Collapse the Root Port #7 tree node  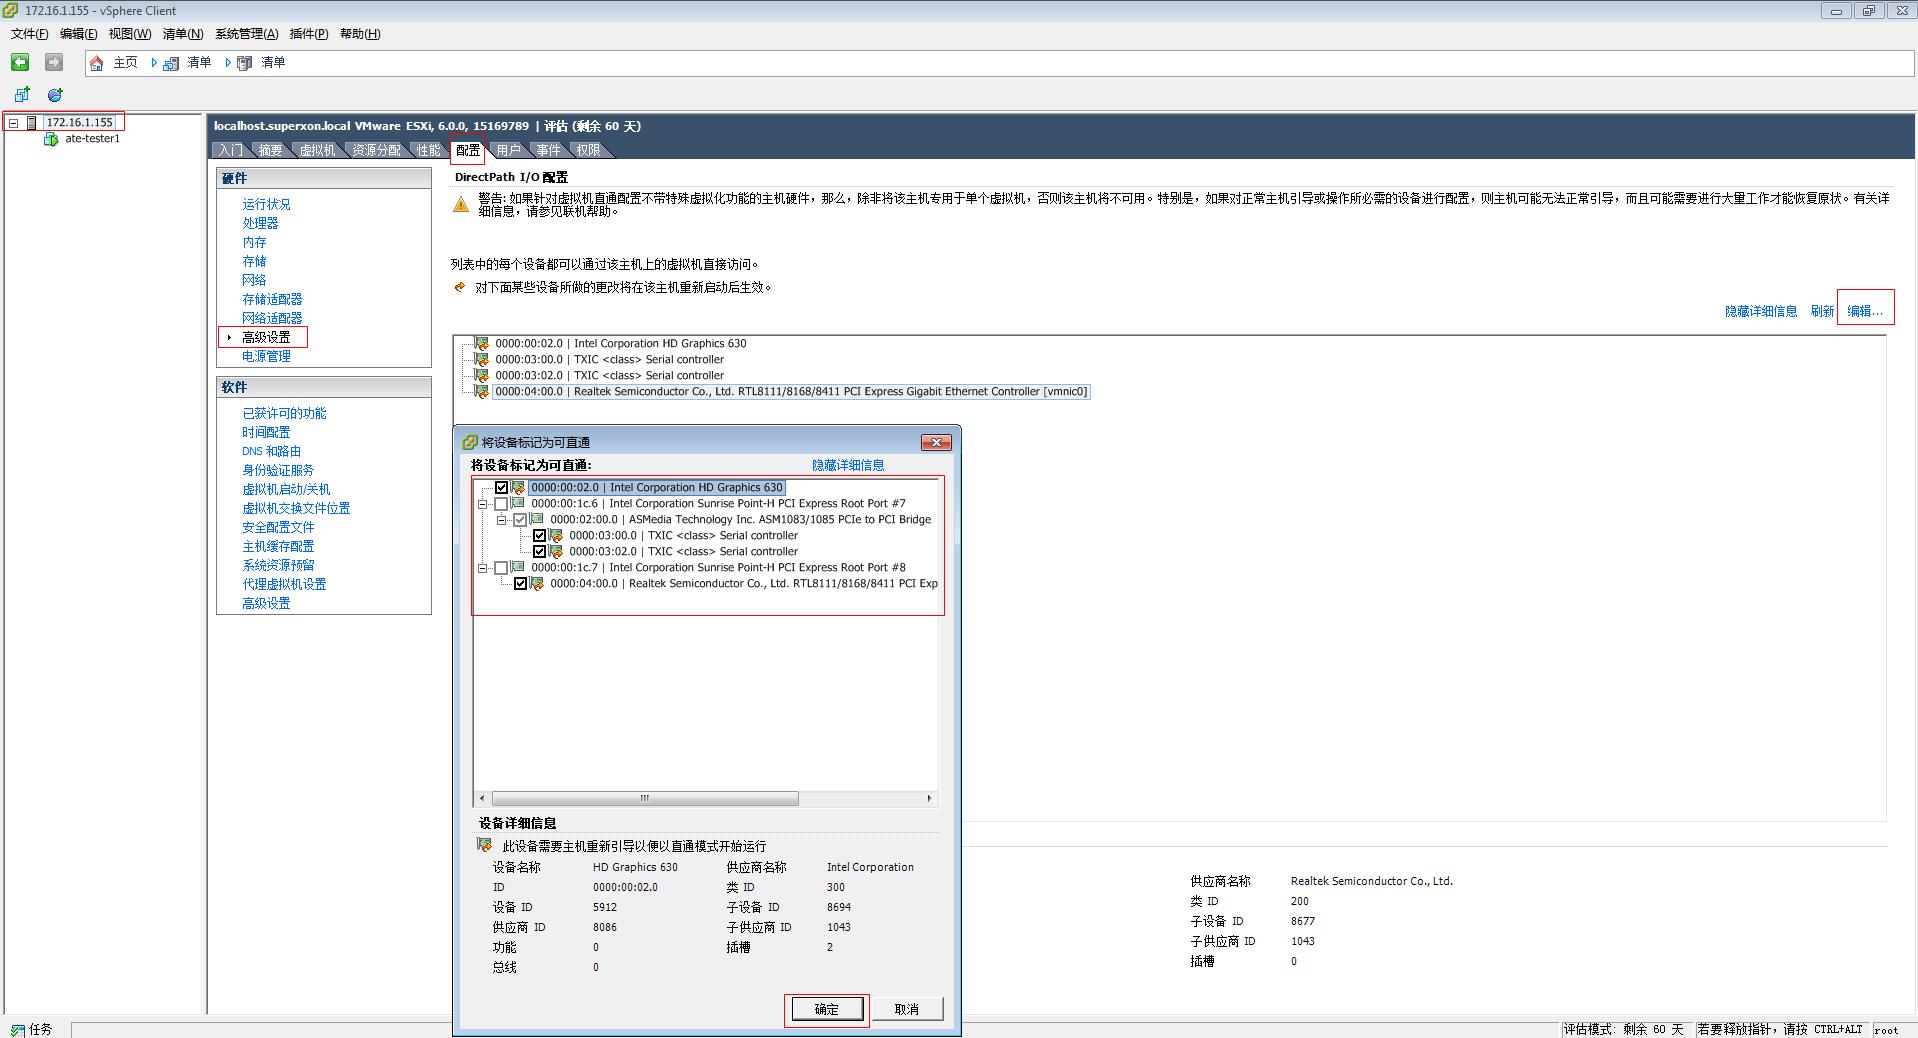[x=482, y=504]
